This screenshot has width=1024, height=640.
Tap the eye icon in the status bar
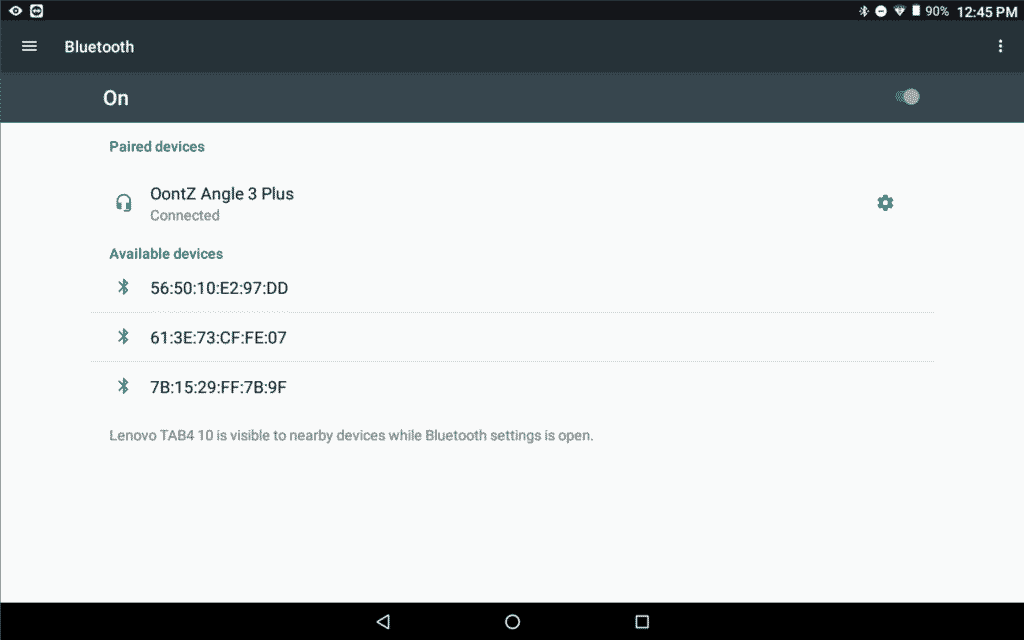point(15,12)
